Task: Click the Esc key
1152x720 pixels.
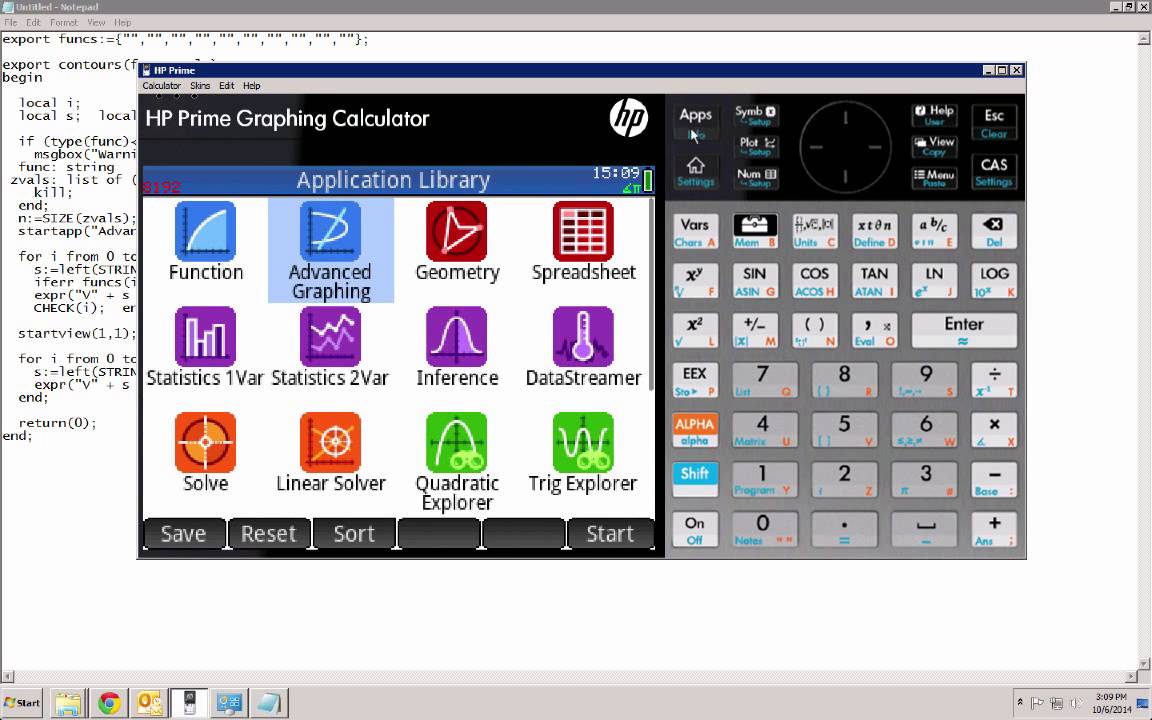Action: coord(994,122)
